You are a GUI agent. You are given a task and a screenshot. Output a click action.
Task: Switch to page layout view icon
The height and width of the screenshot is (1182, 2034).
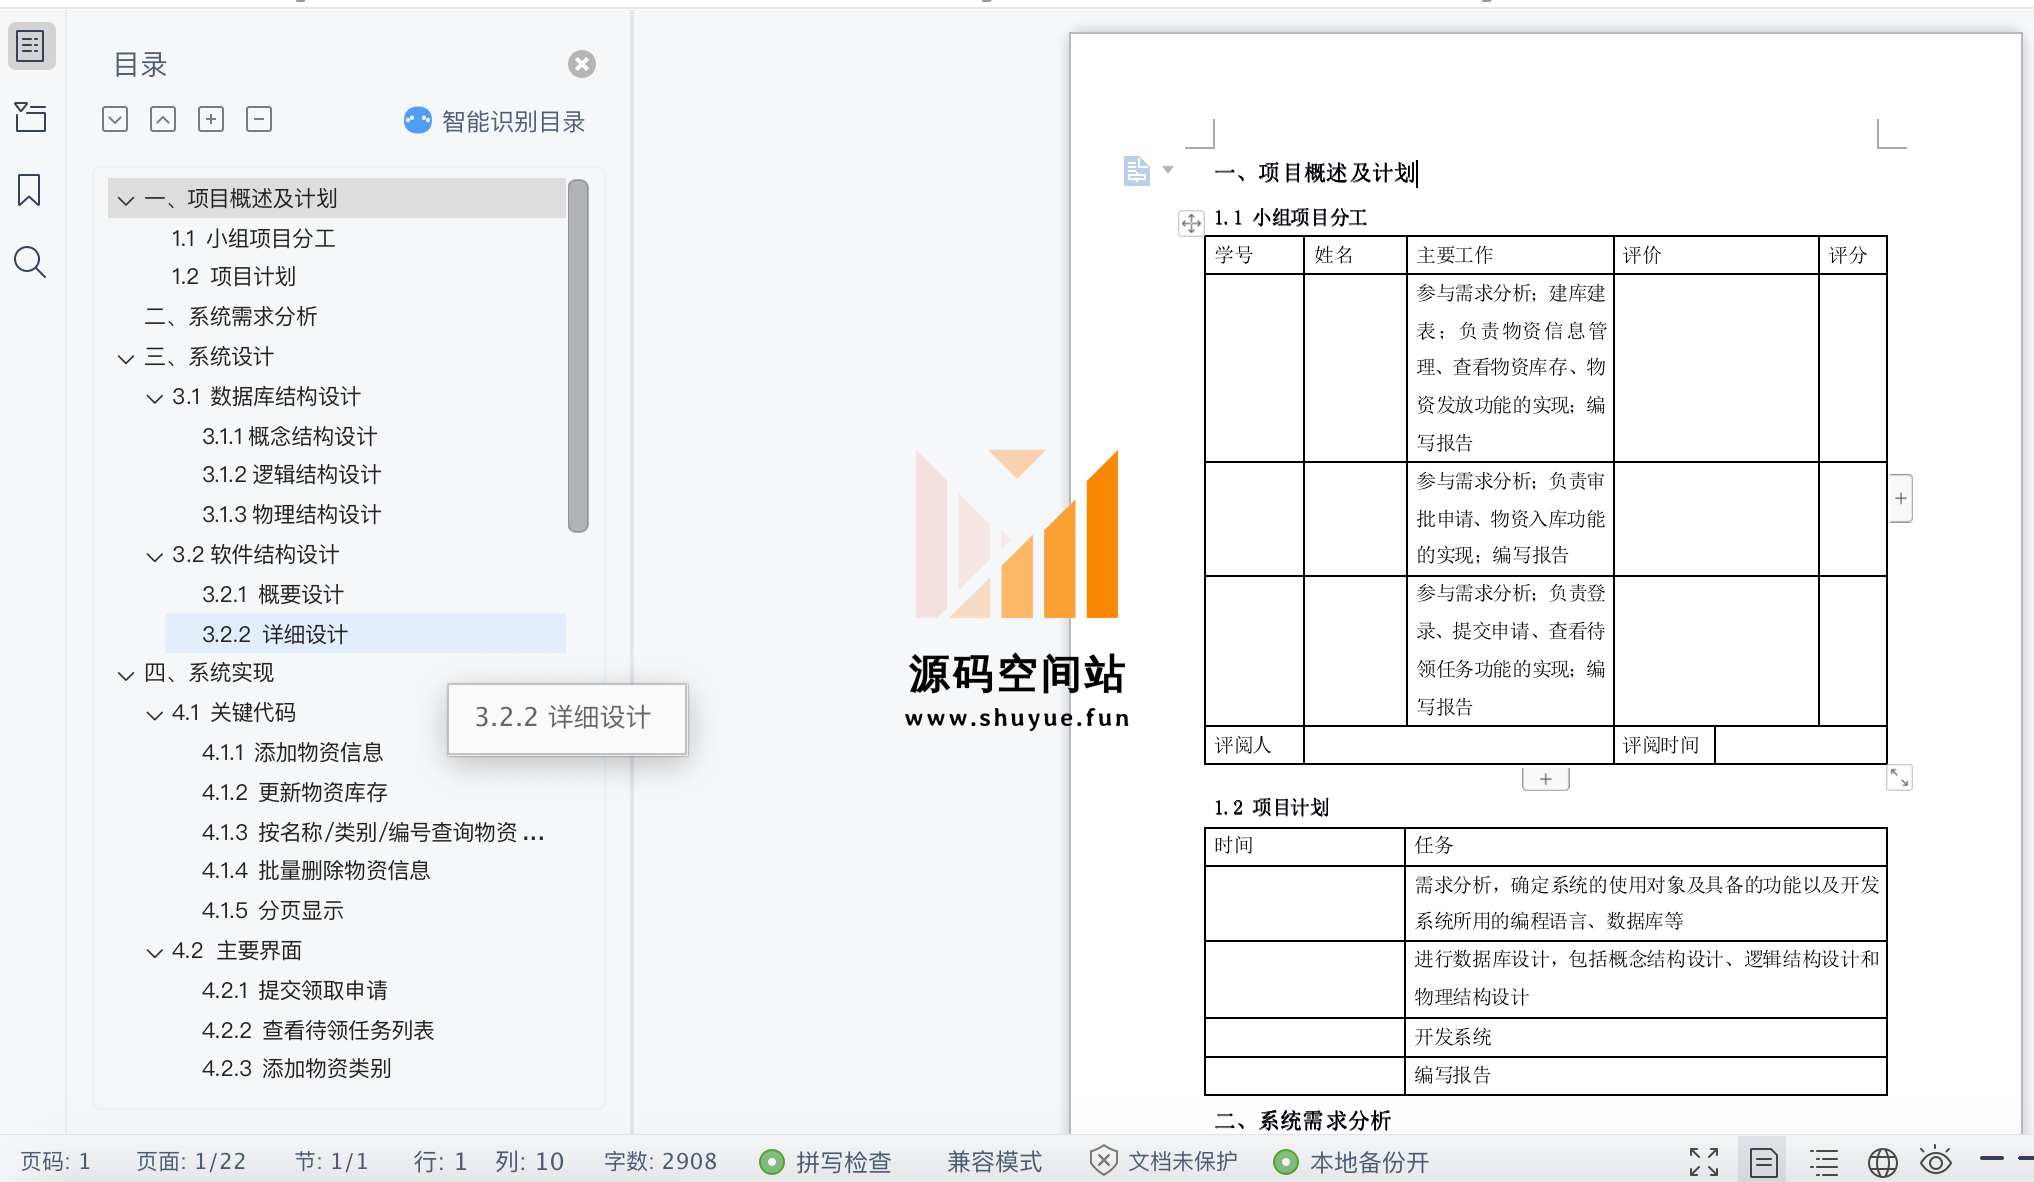point(1763,1162)
